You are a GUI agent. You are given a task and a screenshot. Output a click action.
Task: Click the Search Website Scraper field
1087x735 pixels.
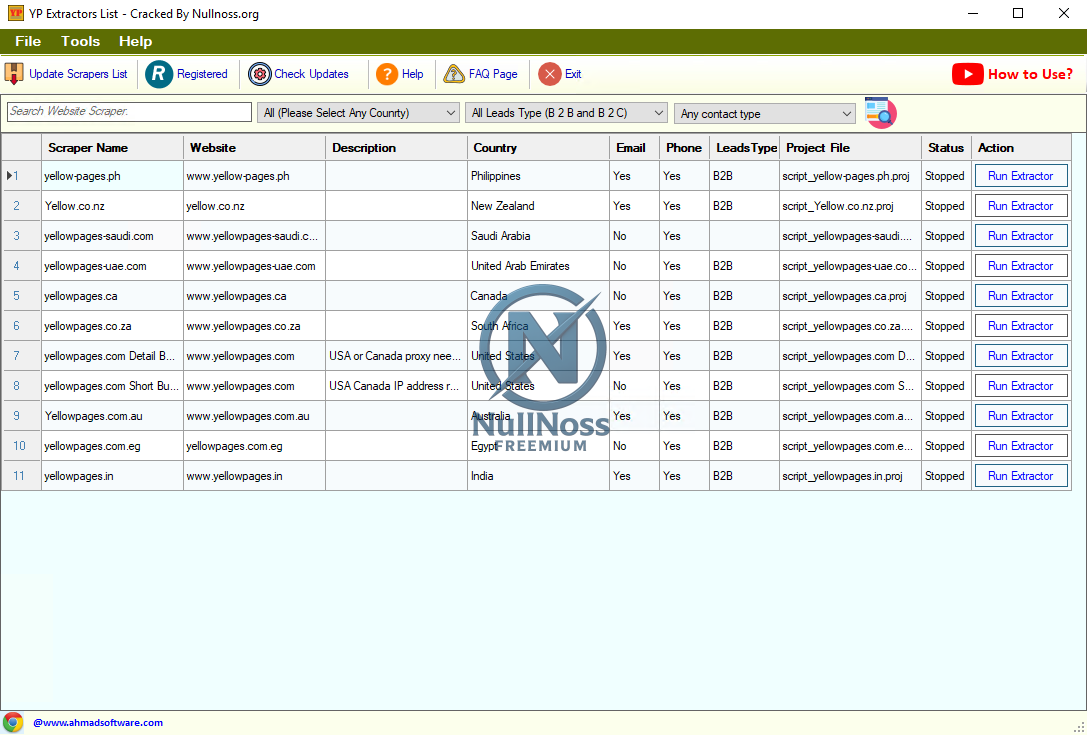[x=128, y=112]
